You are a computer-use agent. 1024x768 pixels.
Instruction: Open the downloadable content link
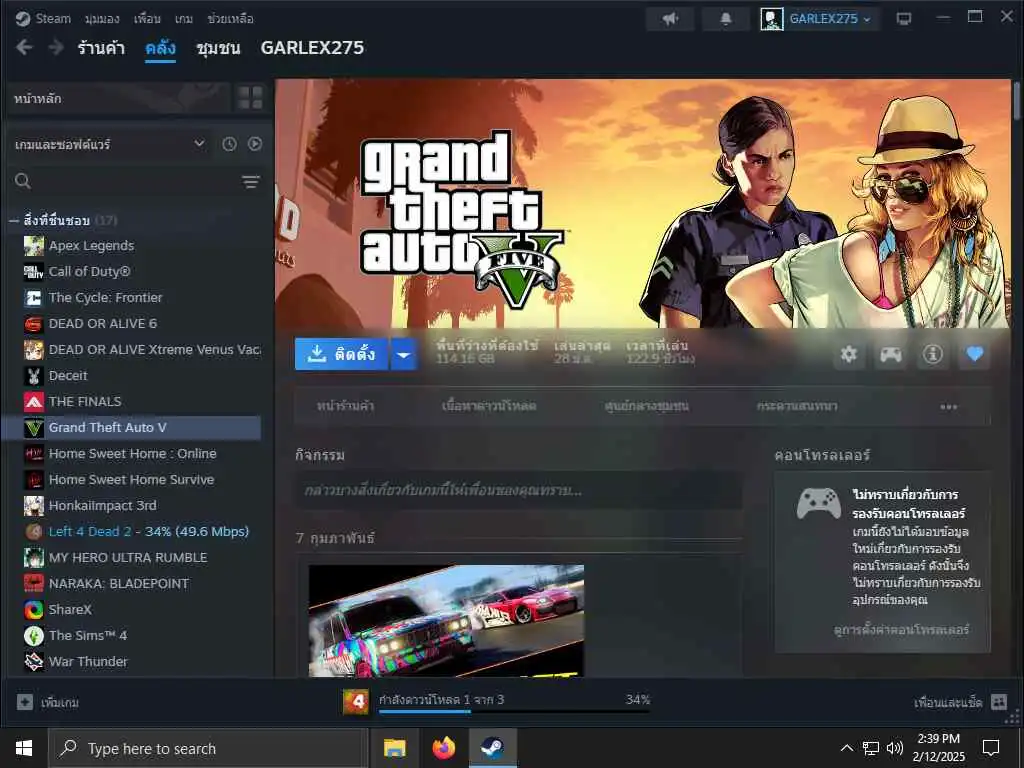(x=489, y=406)
